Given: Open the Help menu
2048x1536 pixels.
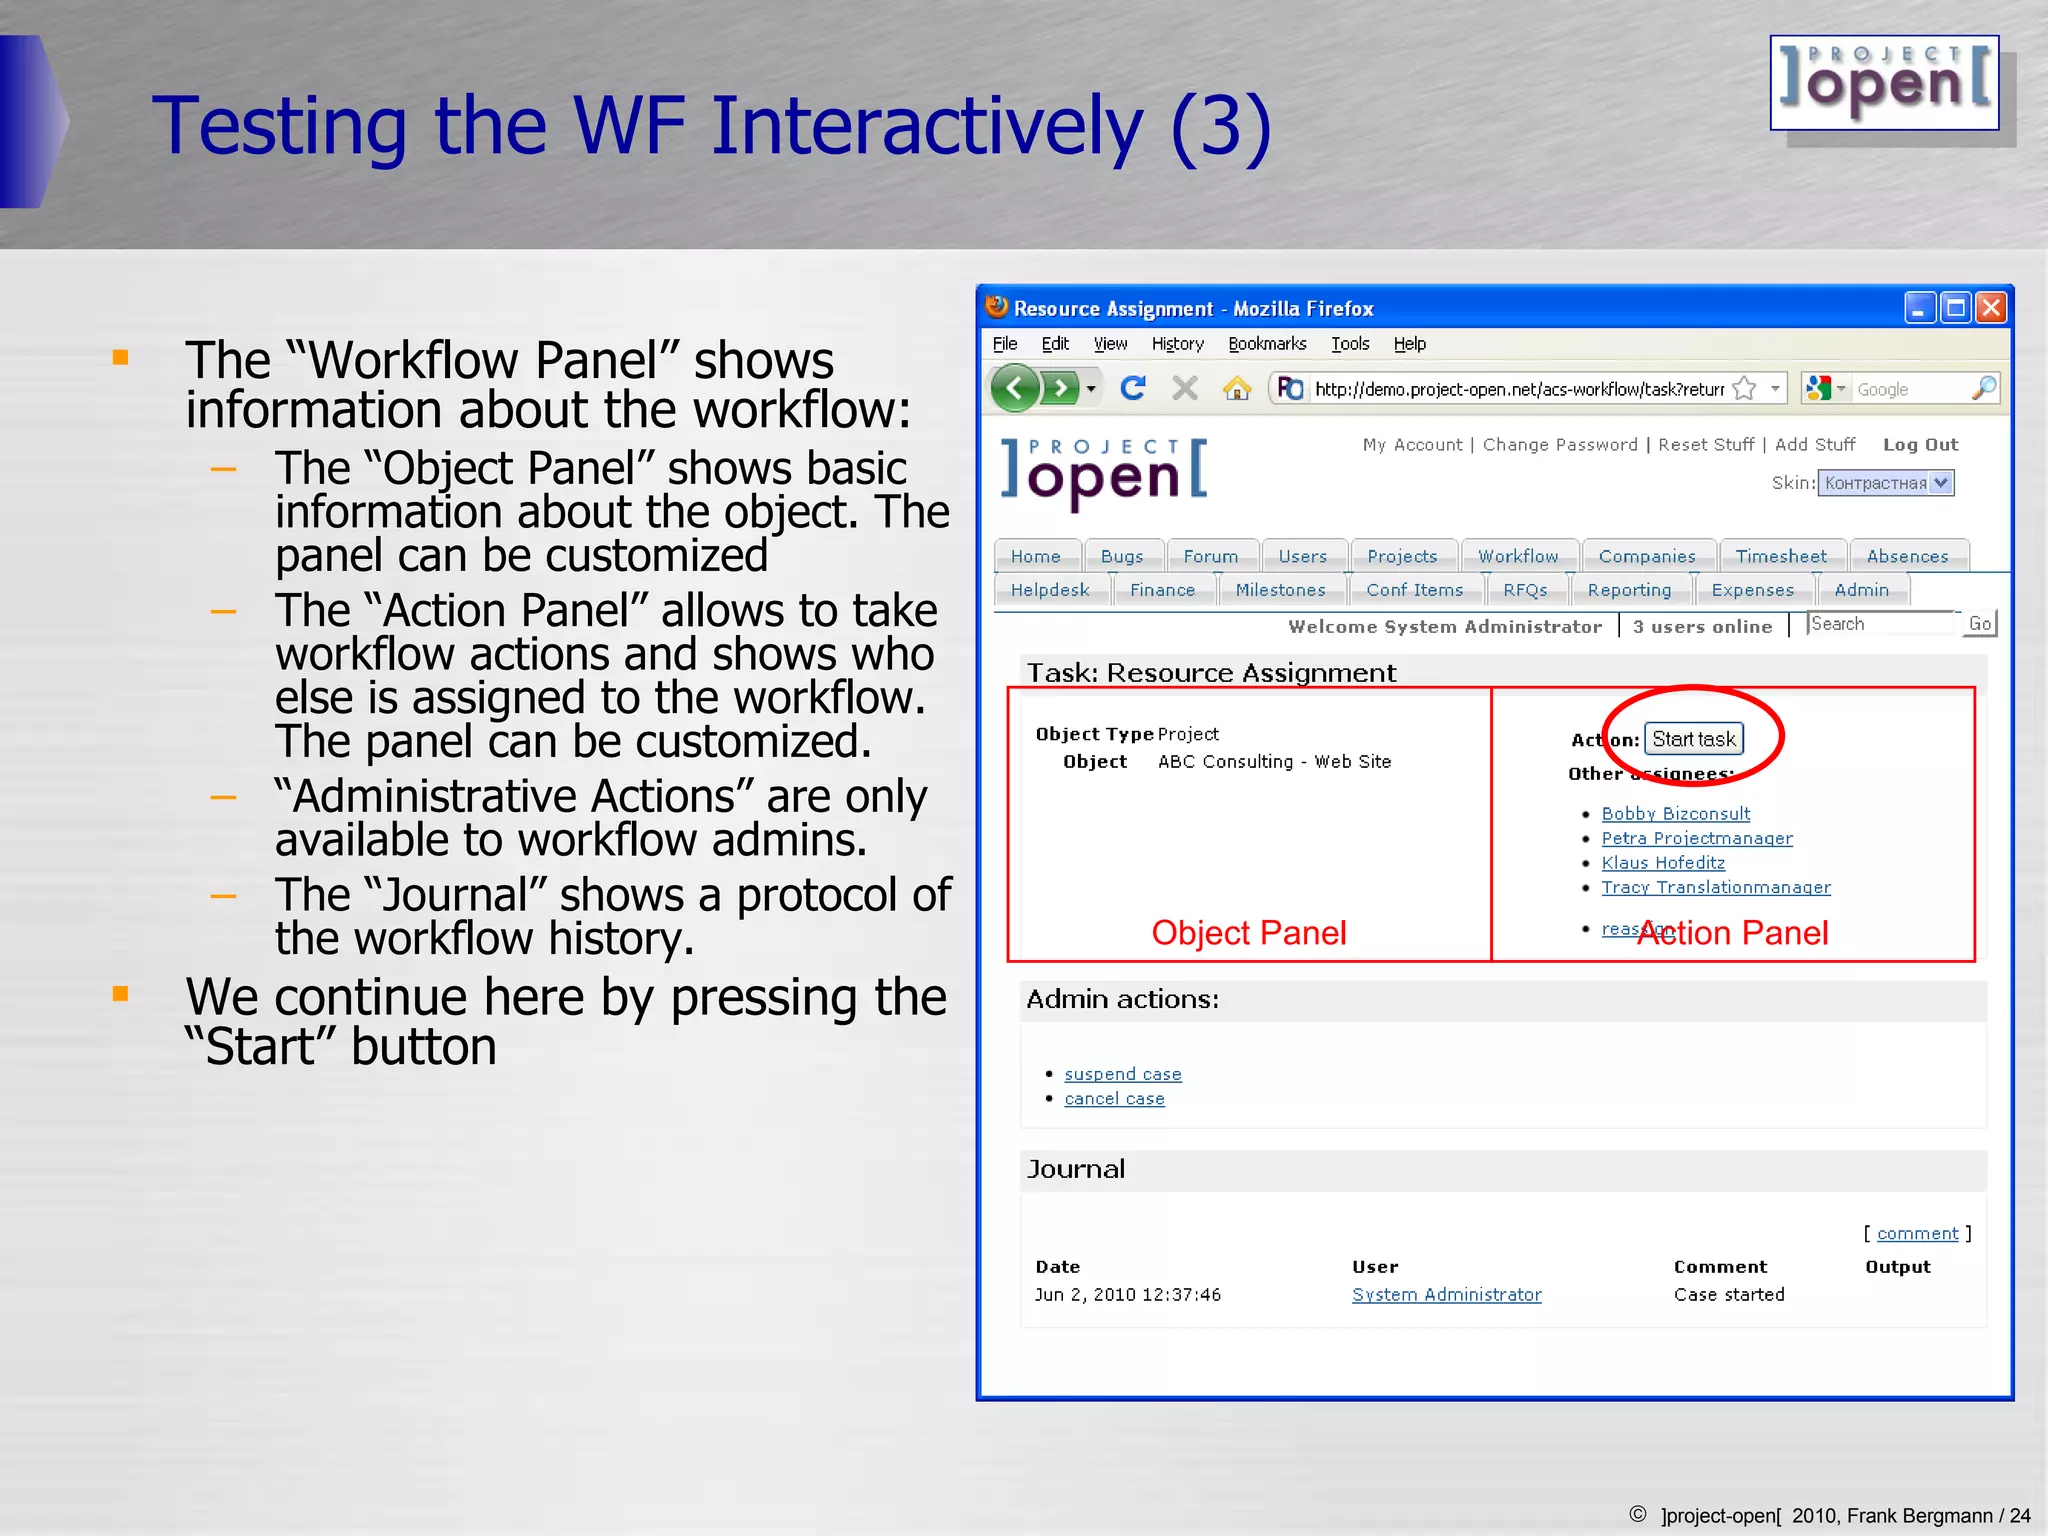Looking at the screenshot, I should pos(1410,344).
